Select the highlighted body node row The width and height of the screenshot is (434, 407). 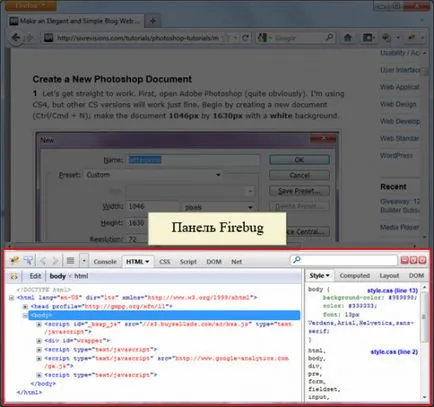tap(164, 315)
